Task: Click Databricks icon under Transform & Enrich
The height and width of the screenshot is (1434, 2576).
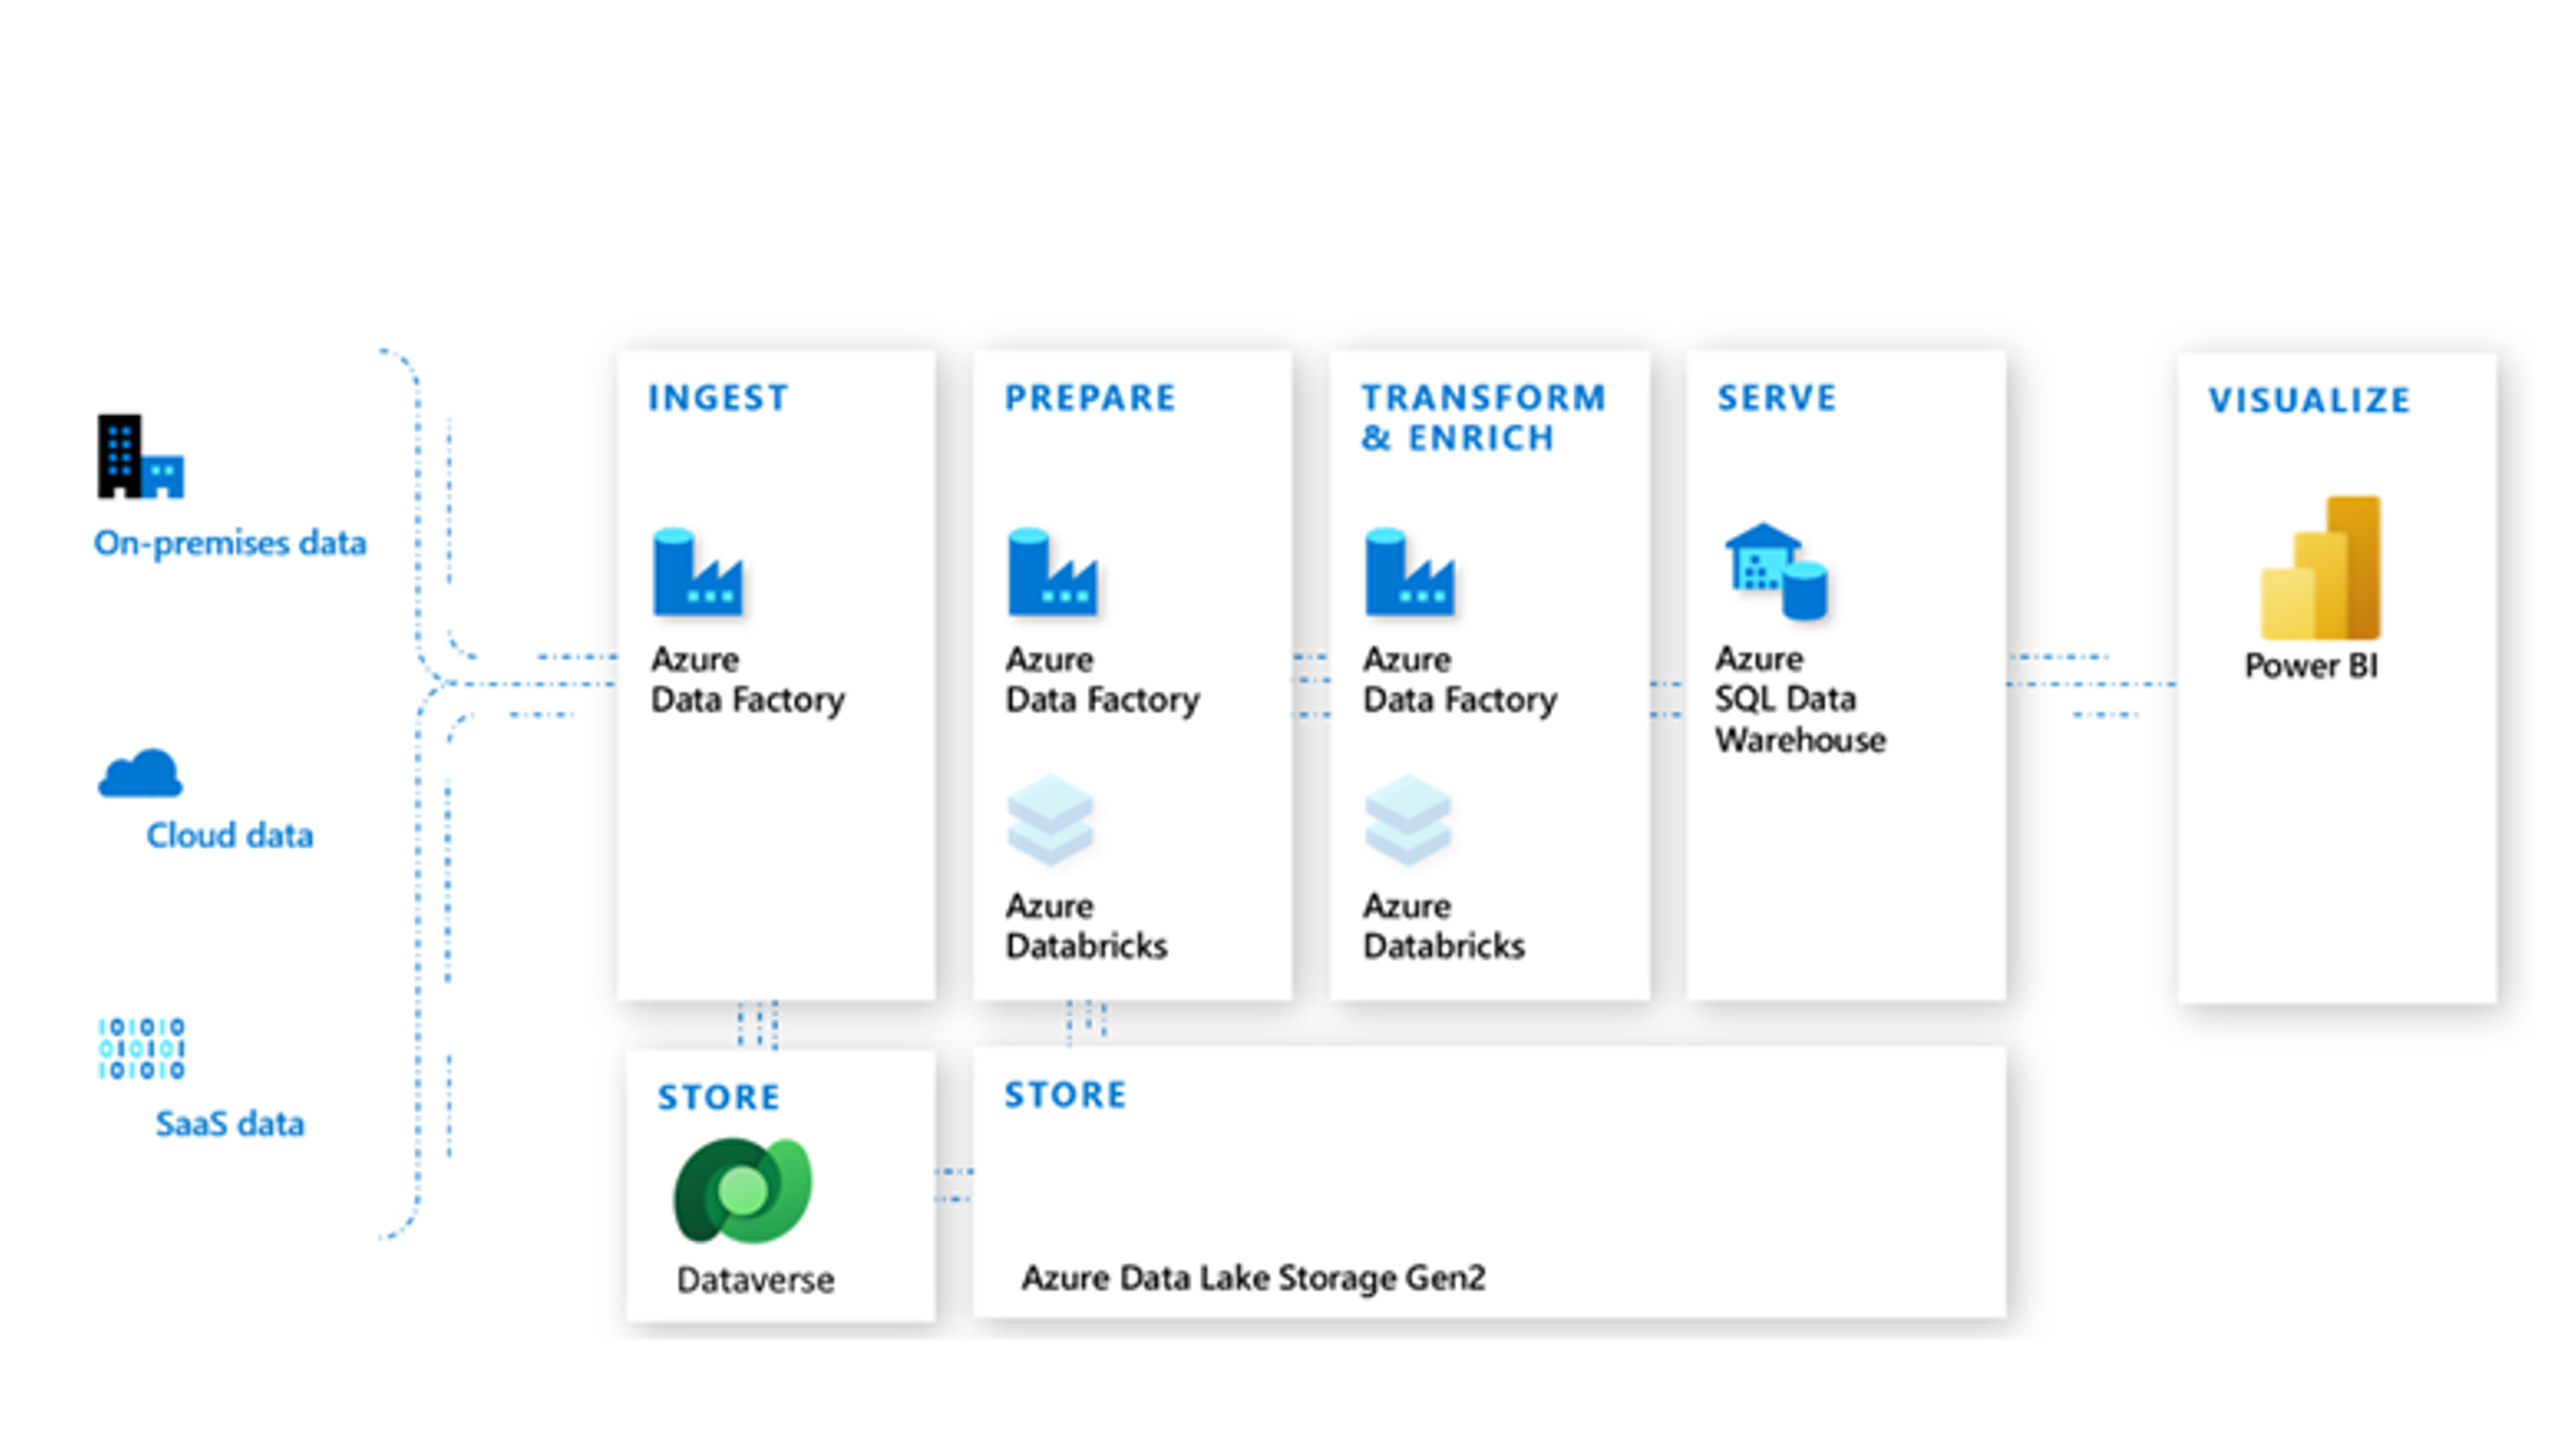Action: click(x=1407, y=820)
